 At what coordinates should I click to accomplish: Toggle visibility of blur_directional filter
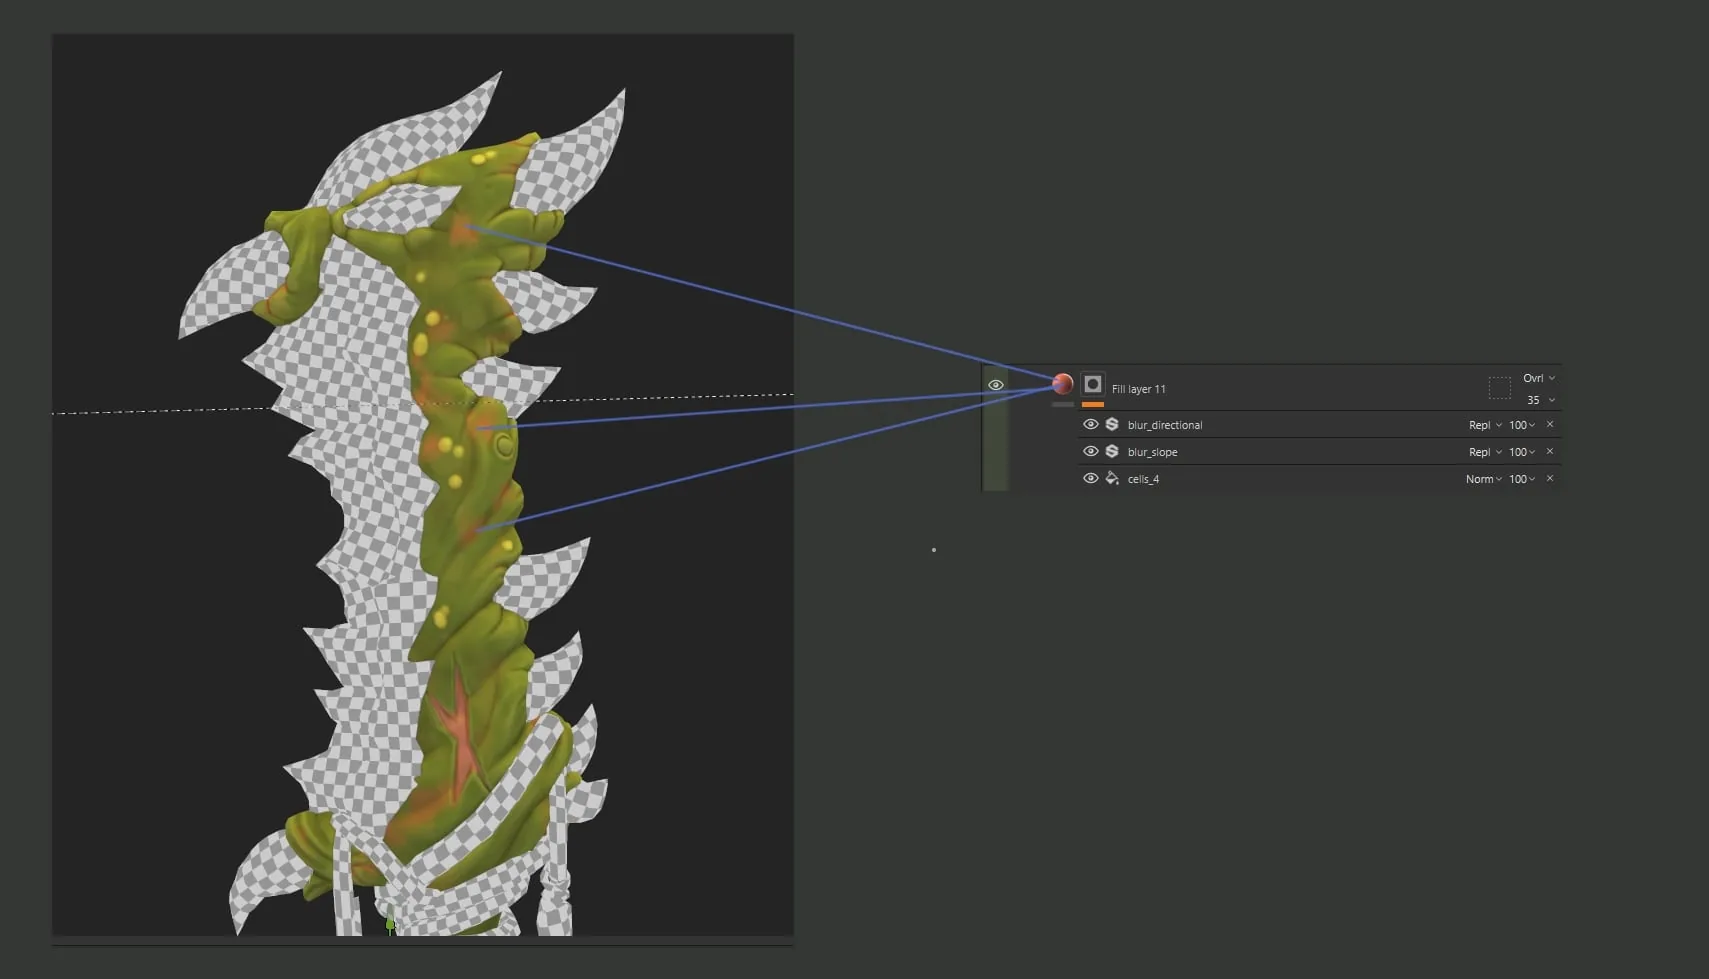1091,424
